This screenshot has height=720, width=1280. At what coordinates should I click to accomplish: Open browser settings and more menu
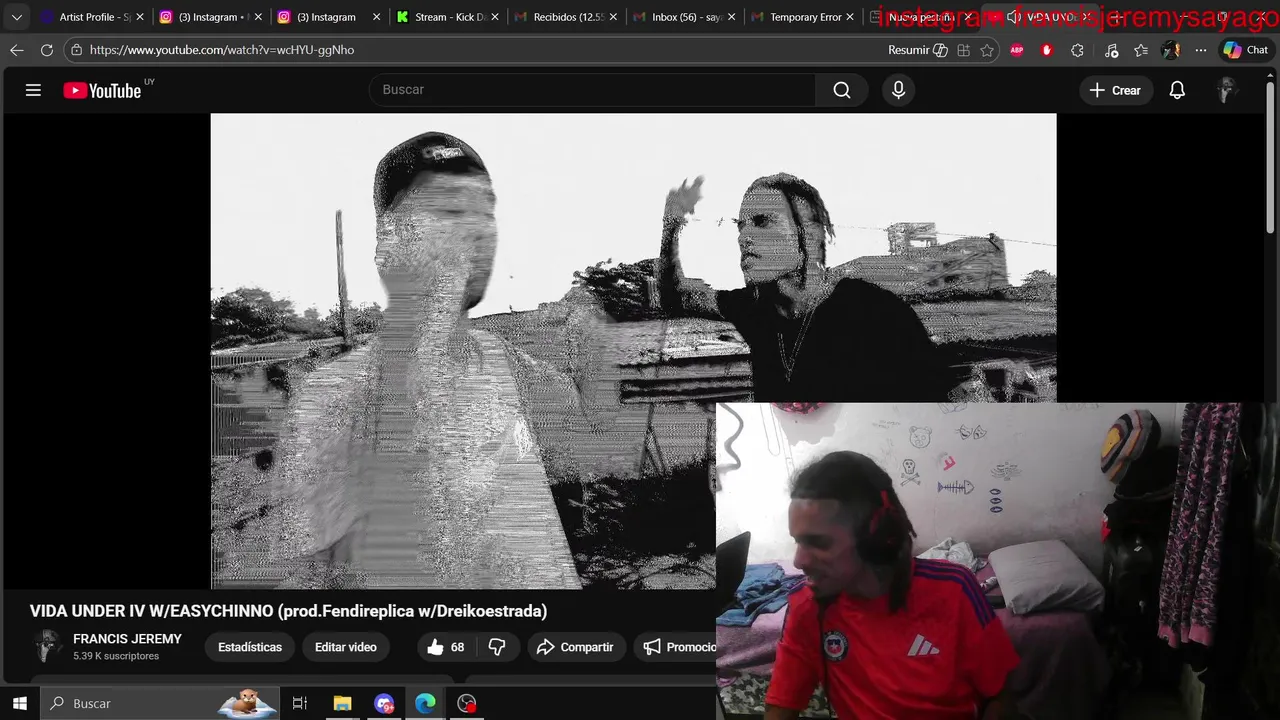pyautogui.click(x=1201, y=50)
